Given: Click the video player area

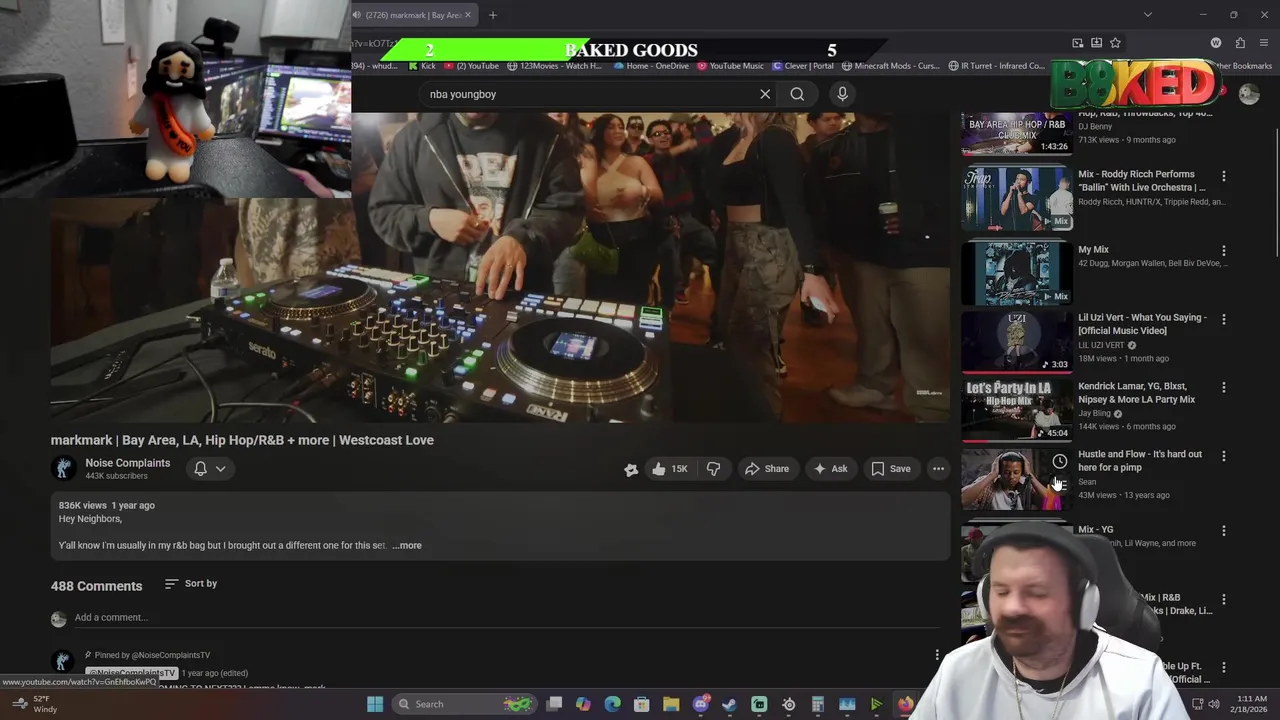Looking at the screenshot, I should 500,267.
